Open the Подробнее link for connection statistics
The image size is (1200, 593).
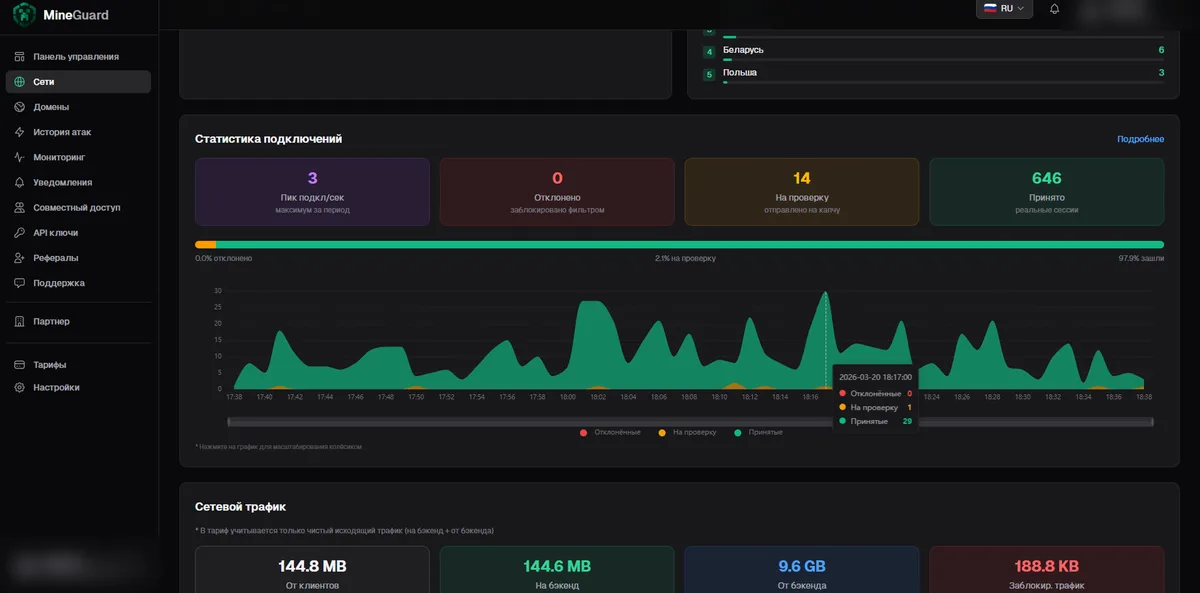tap(1140, 139)
